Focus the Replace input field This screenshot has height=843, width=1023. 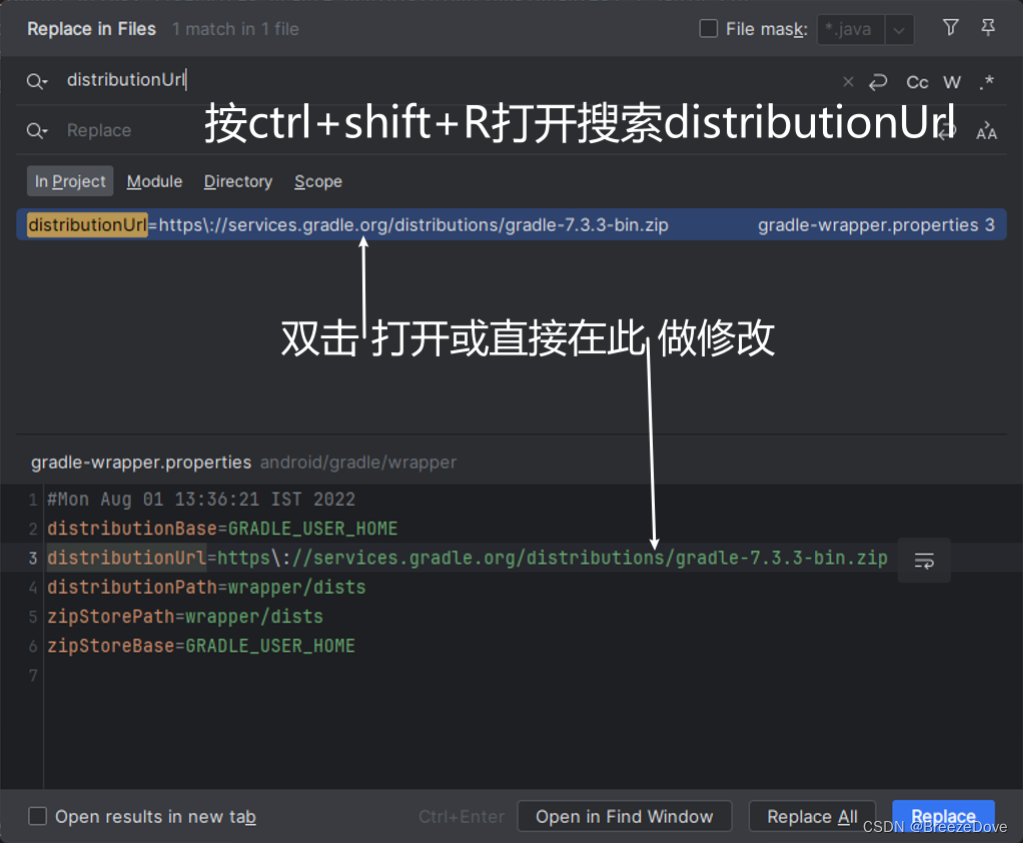[496, 130]
